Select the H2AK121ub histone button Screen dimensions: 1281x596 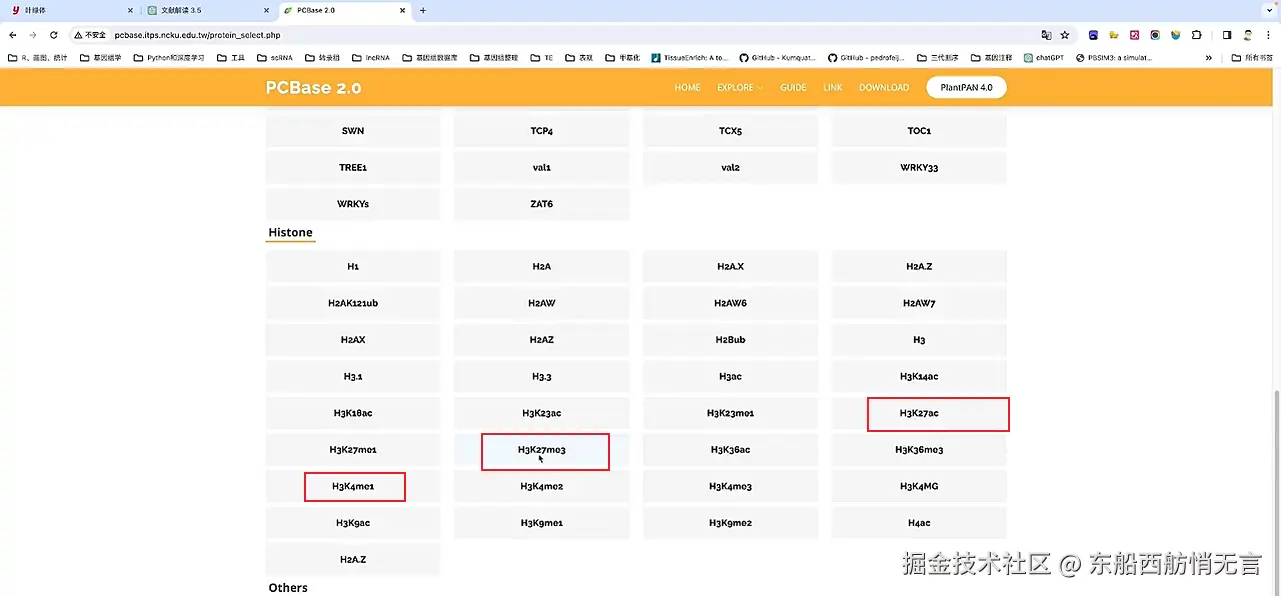coord(353,303)
